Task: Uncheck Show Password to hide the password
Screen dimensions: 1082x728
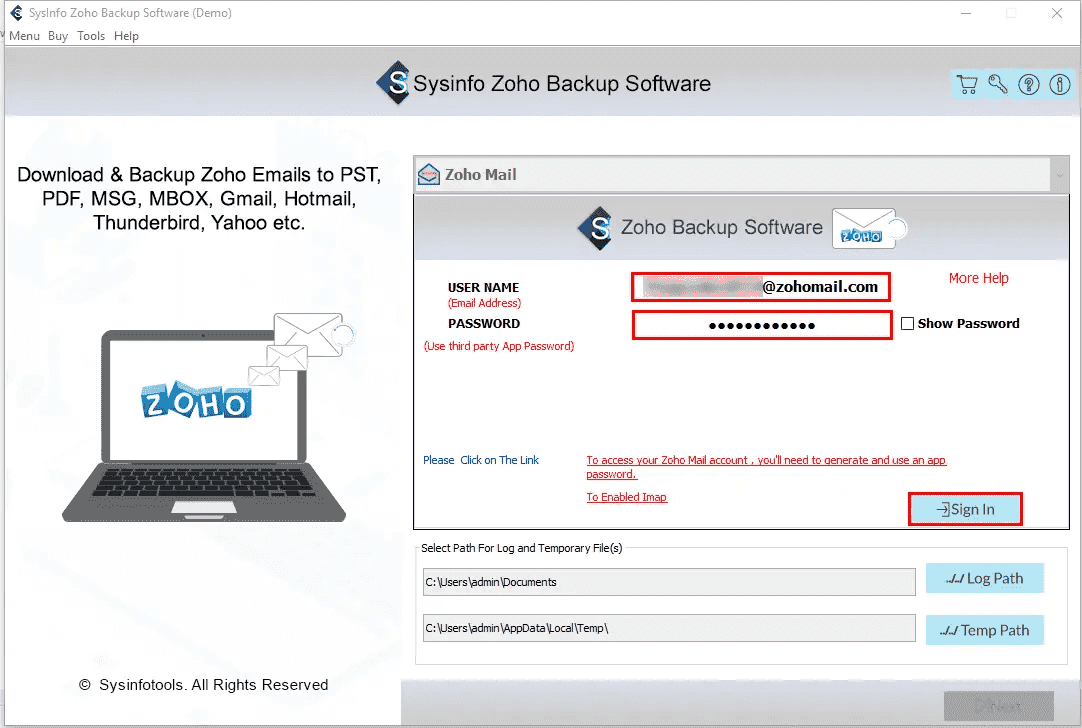Action: click(908, 323)
